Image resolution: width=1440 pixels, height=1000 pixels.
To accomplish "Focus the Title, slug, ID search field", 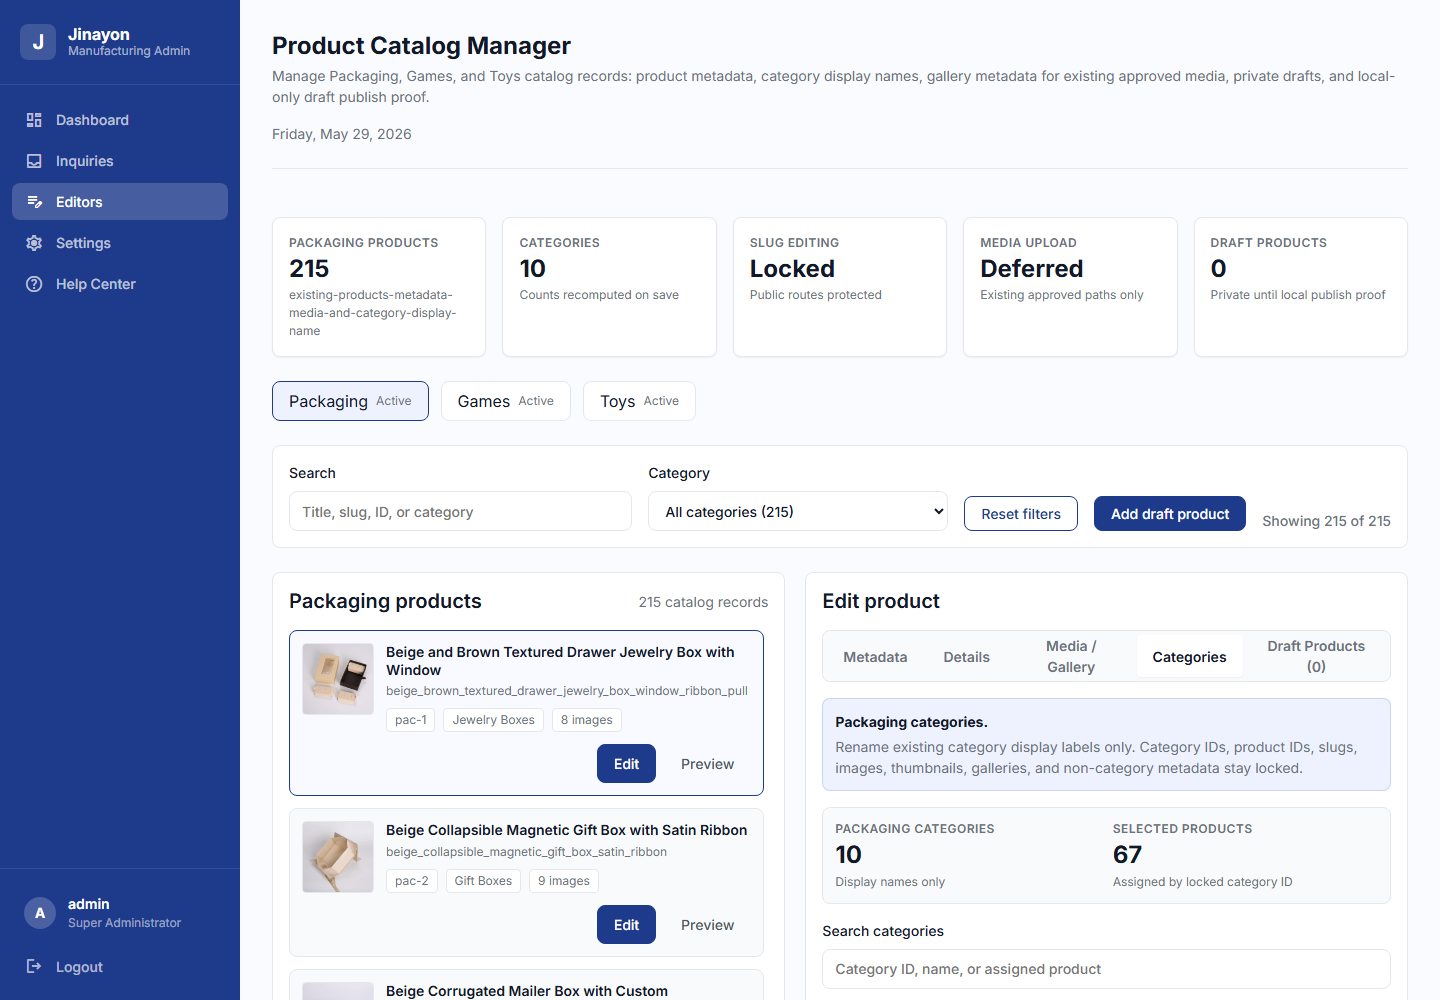I will [460, 511].
